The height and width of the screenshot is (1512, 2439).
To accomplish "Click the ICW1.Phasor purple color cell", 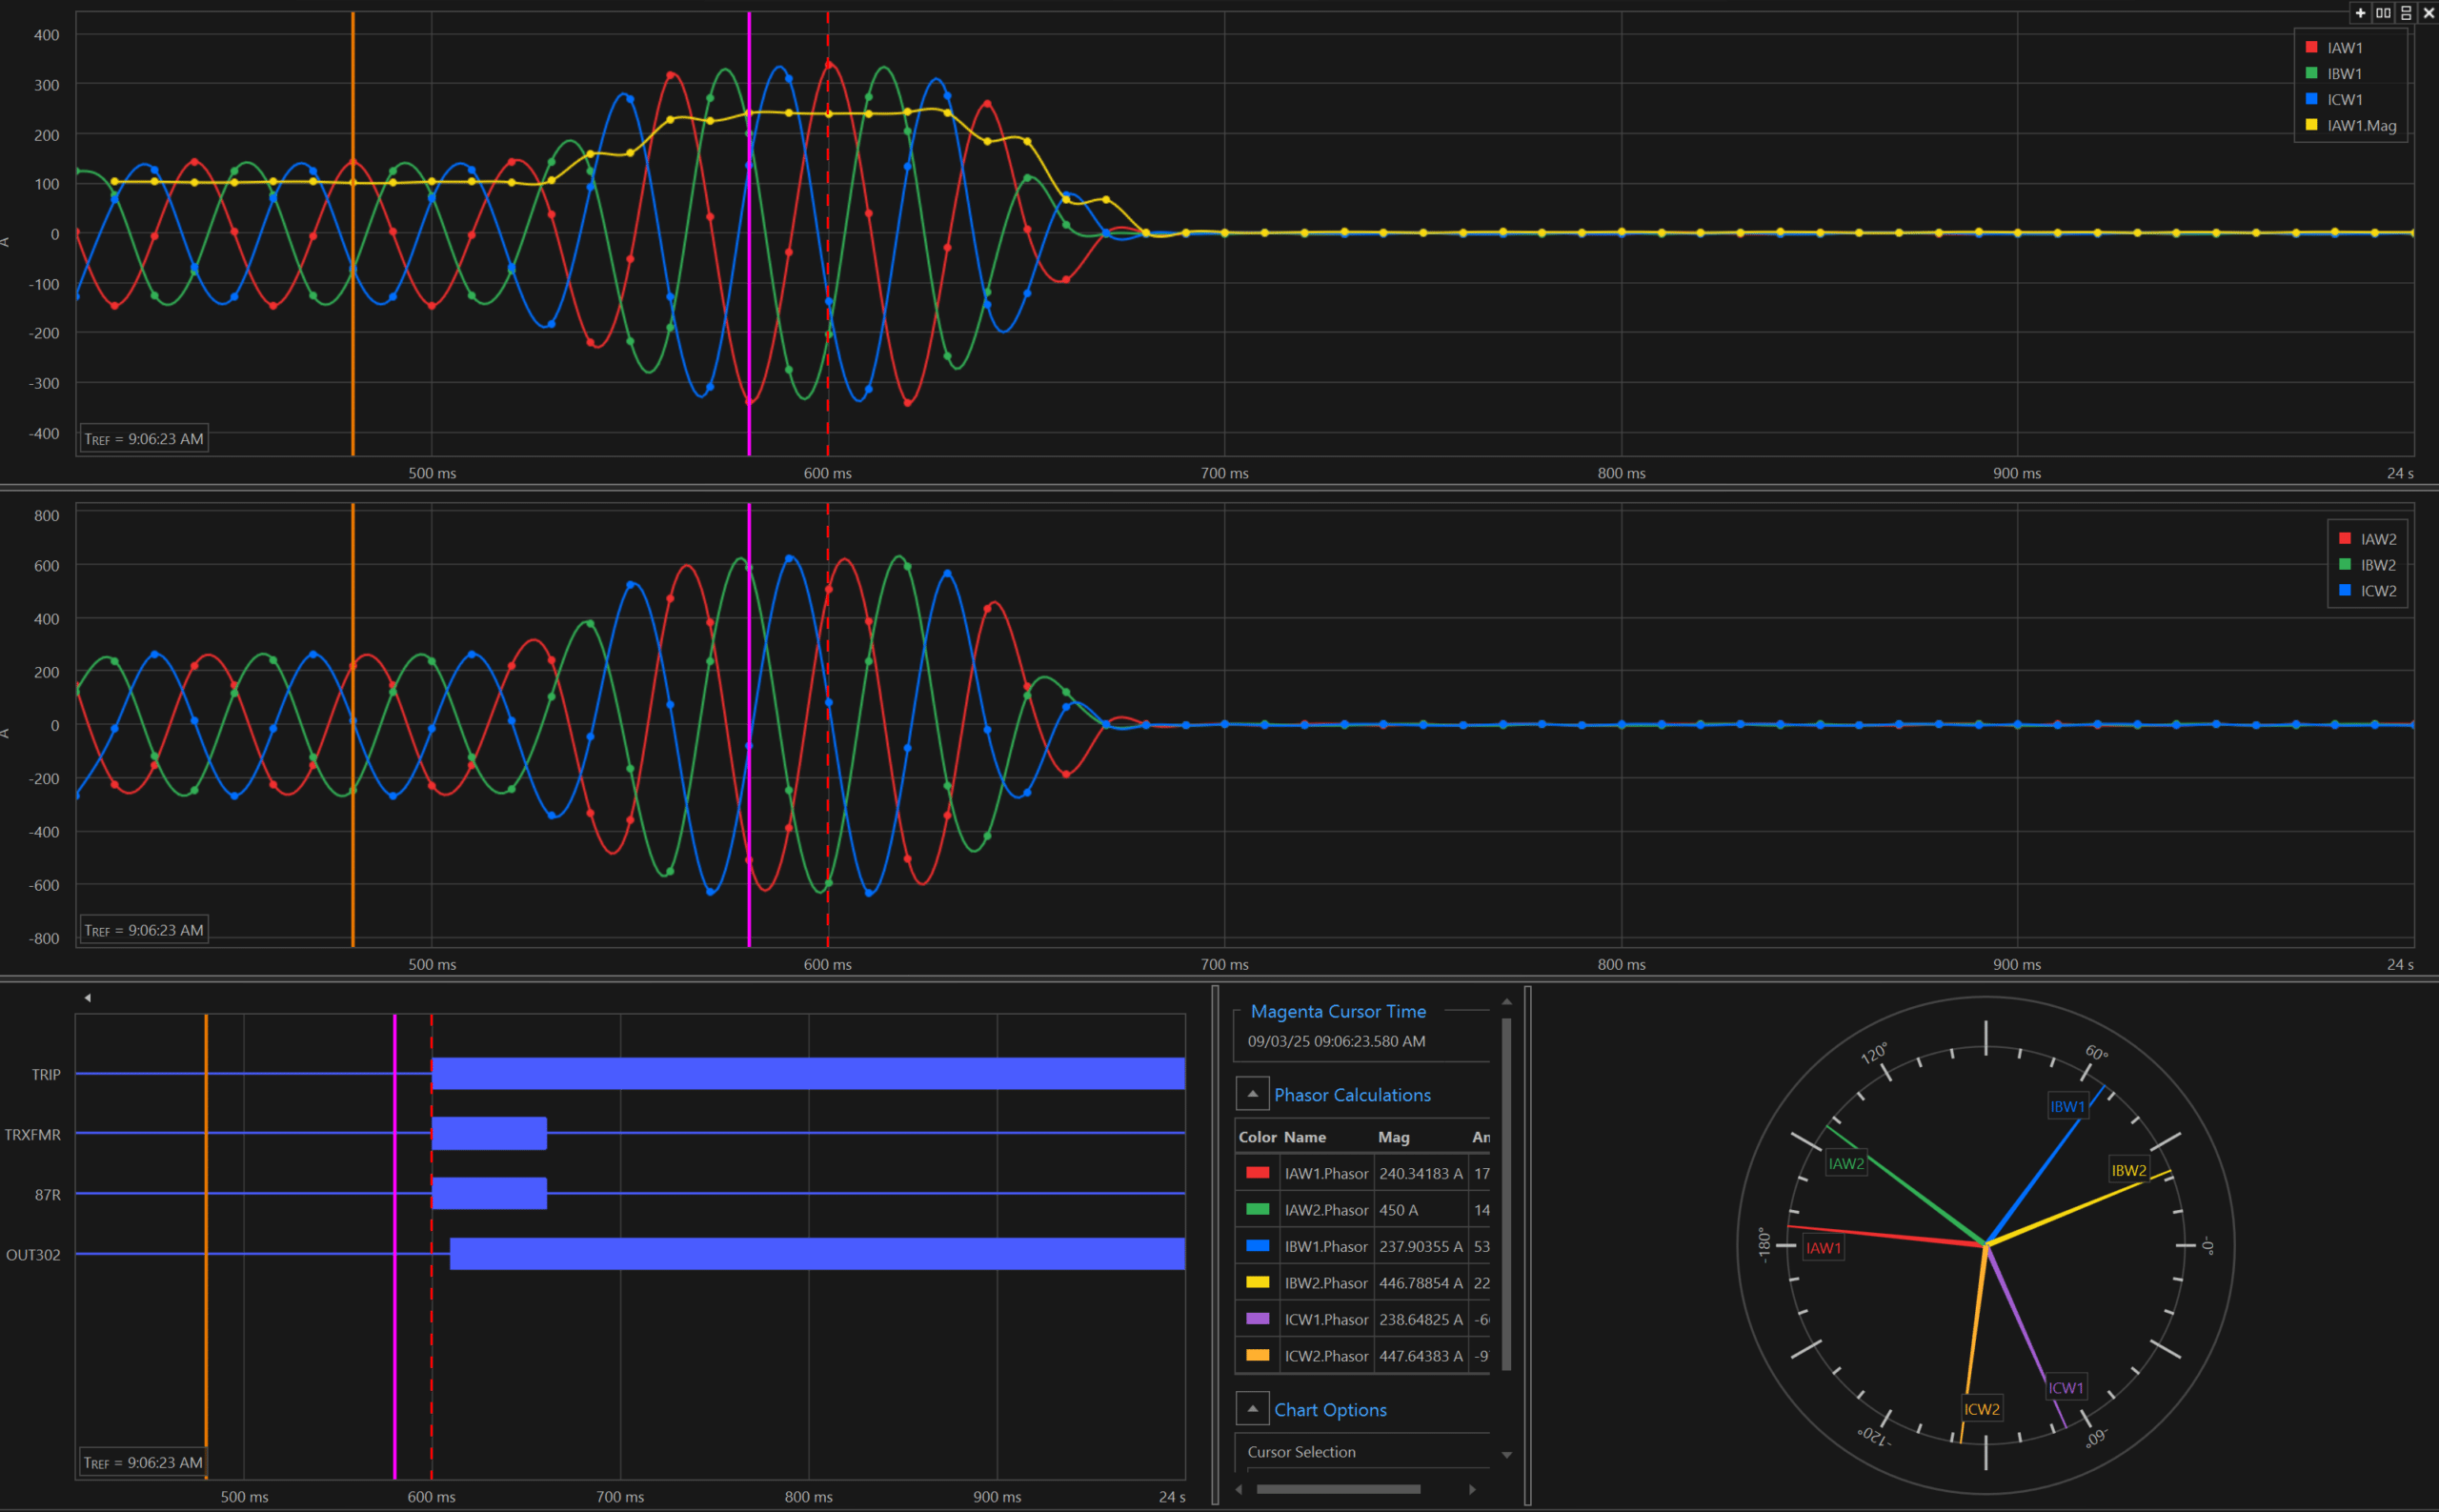I will (x=1258, y=1319).
